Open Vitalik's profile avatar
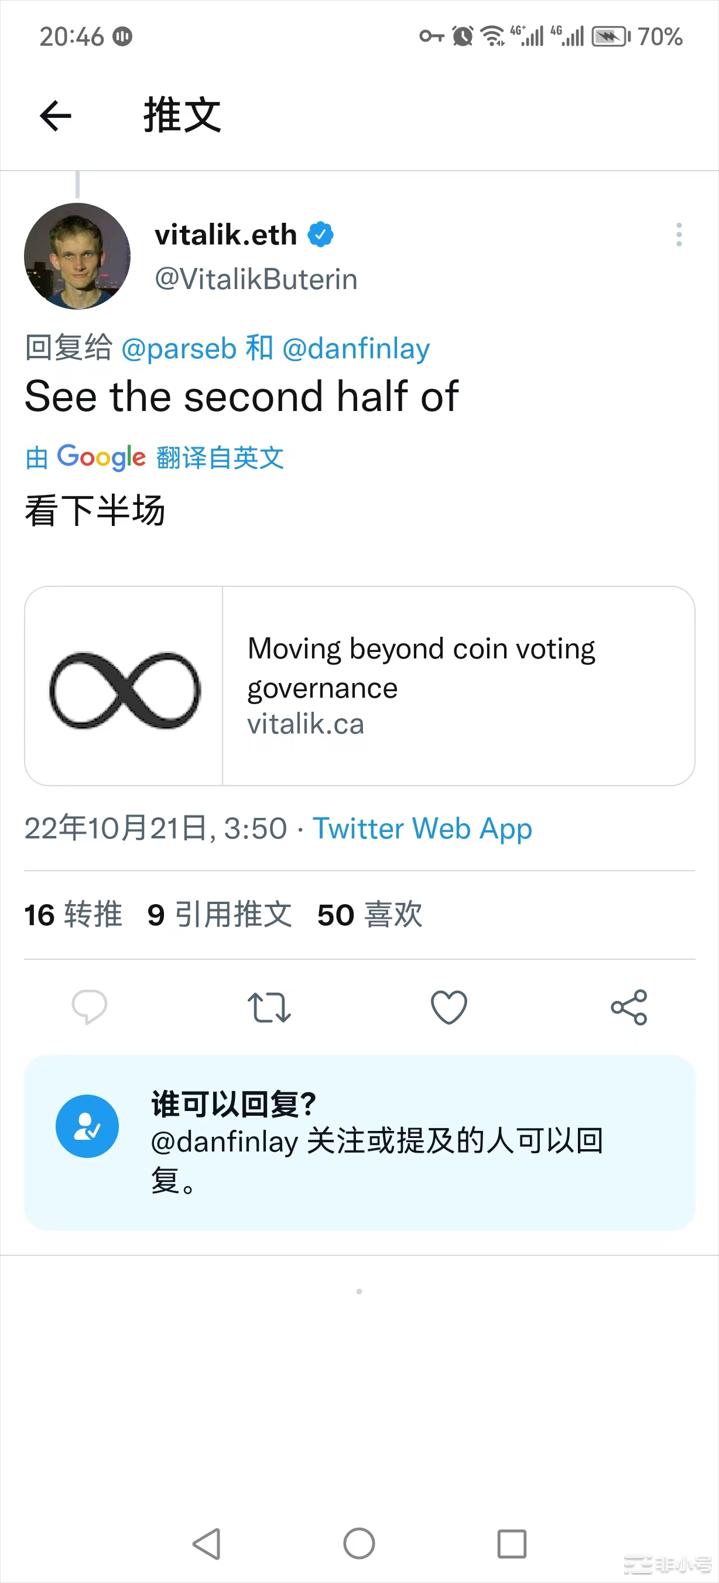The width and height of the screenshot is (719, 1583). pyautogui.click(x=77, y=256)
